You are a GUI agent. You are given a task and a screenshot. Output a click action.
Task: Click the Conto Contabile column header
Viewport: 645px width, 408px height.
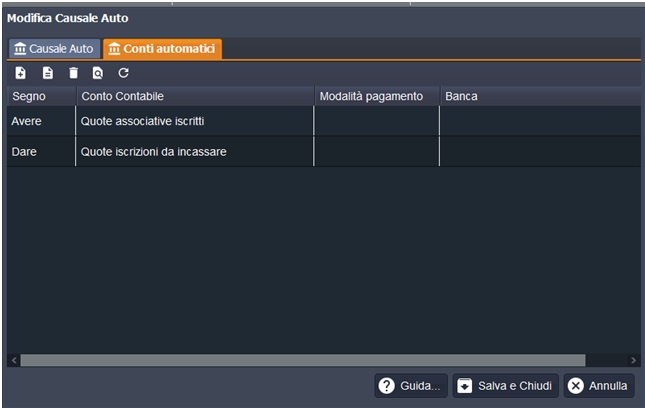pos(195,96)
